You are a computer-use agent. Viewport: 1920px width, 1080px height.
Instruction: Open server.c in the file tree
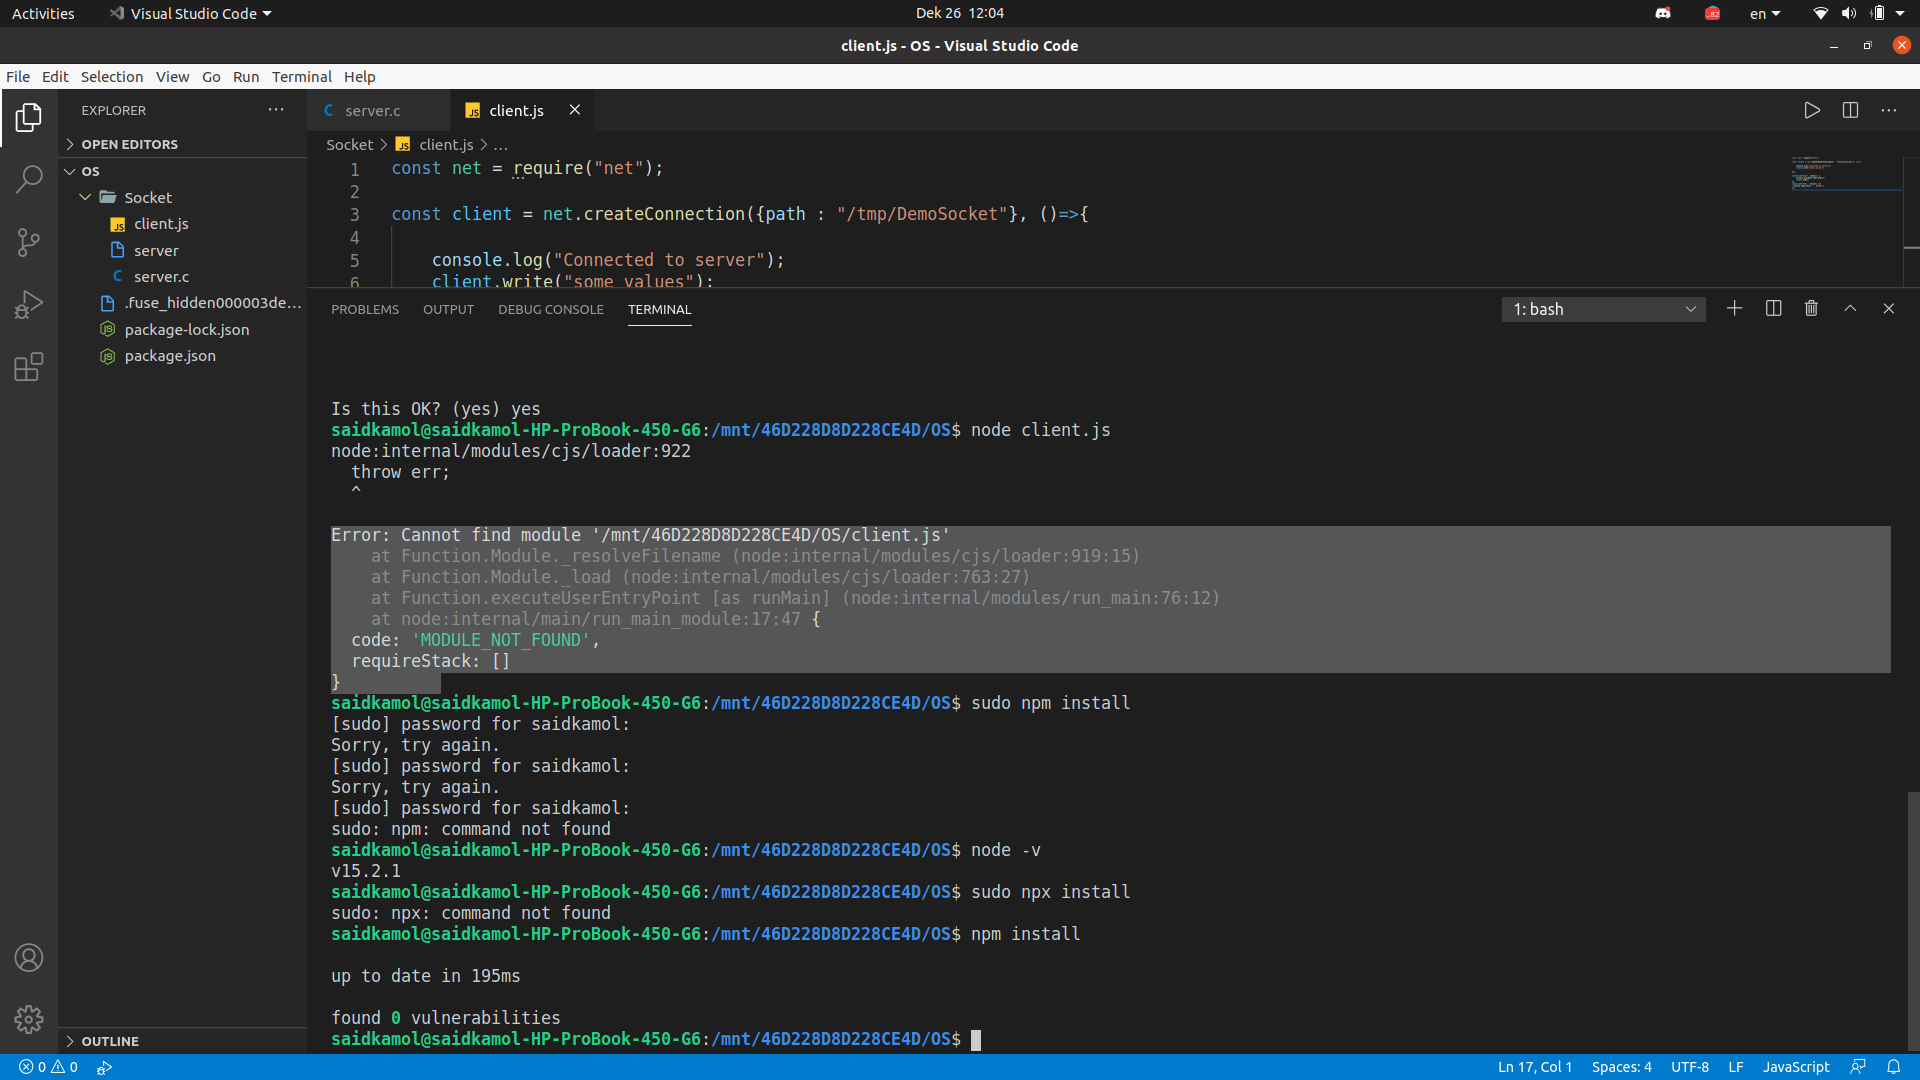click(182, 277)
